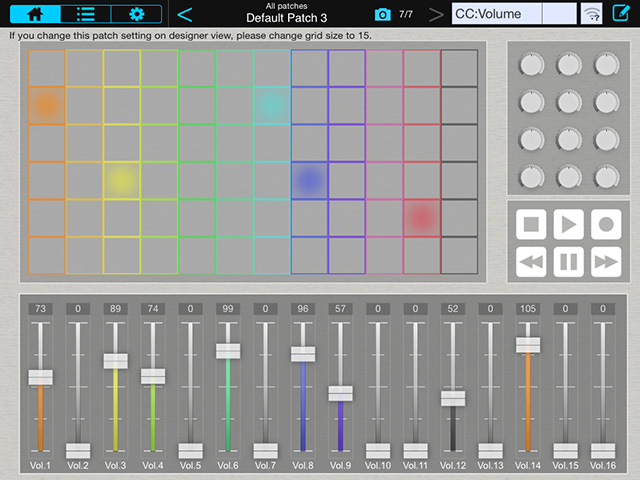Click the value 73 above Vol.1
Viewport: 640px width, 480px height.
click(40, 309)
